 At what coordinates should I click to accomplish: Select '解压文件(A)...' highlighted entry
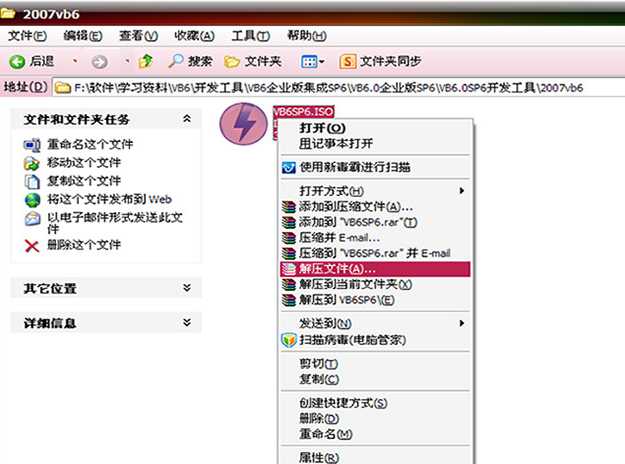click(x=375, y=269)
